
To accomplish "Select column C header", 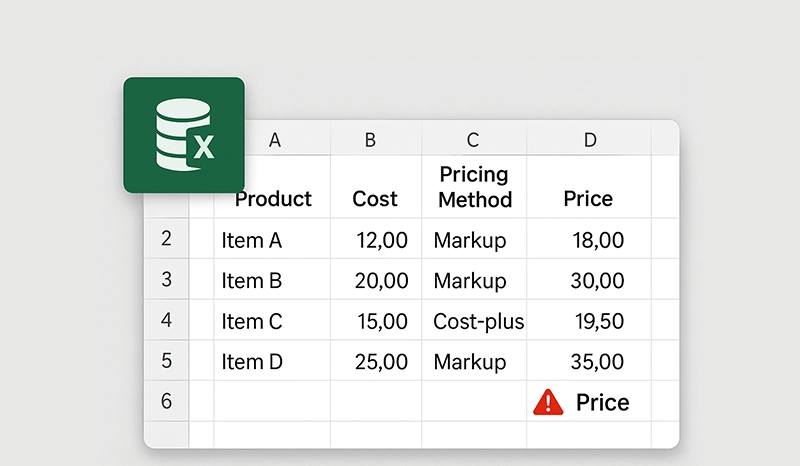I will (473, 139).
